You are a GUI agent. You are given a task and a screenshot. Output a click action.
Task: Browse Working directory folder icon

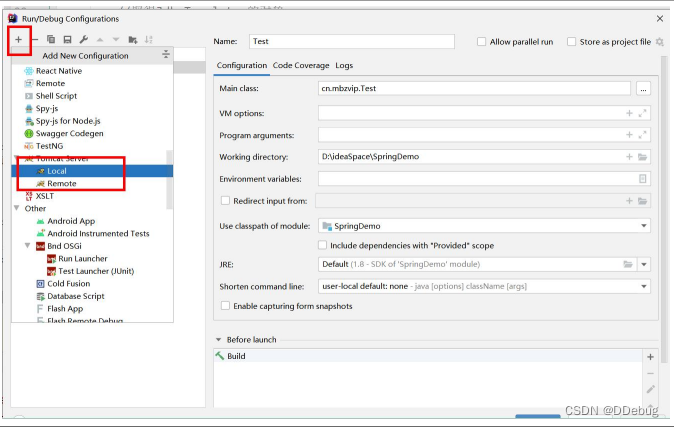pyautogui.click(x=642, y=157)
